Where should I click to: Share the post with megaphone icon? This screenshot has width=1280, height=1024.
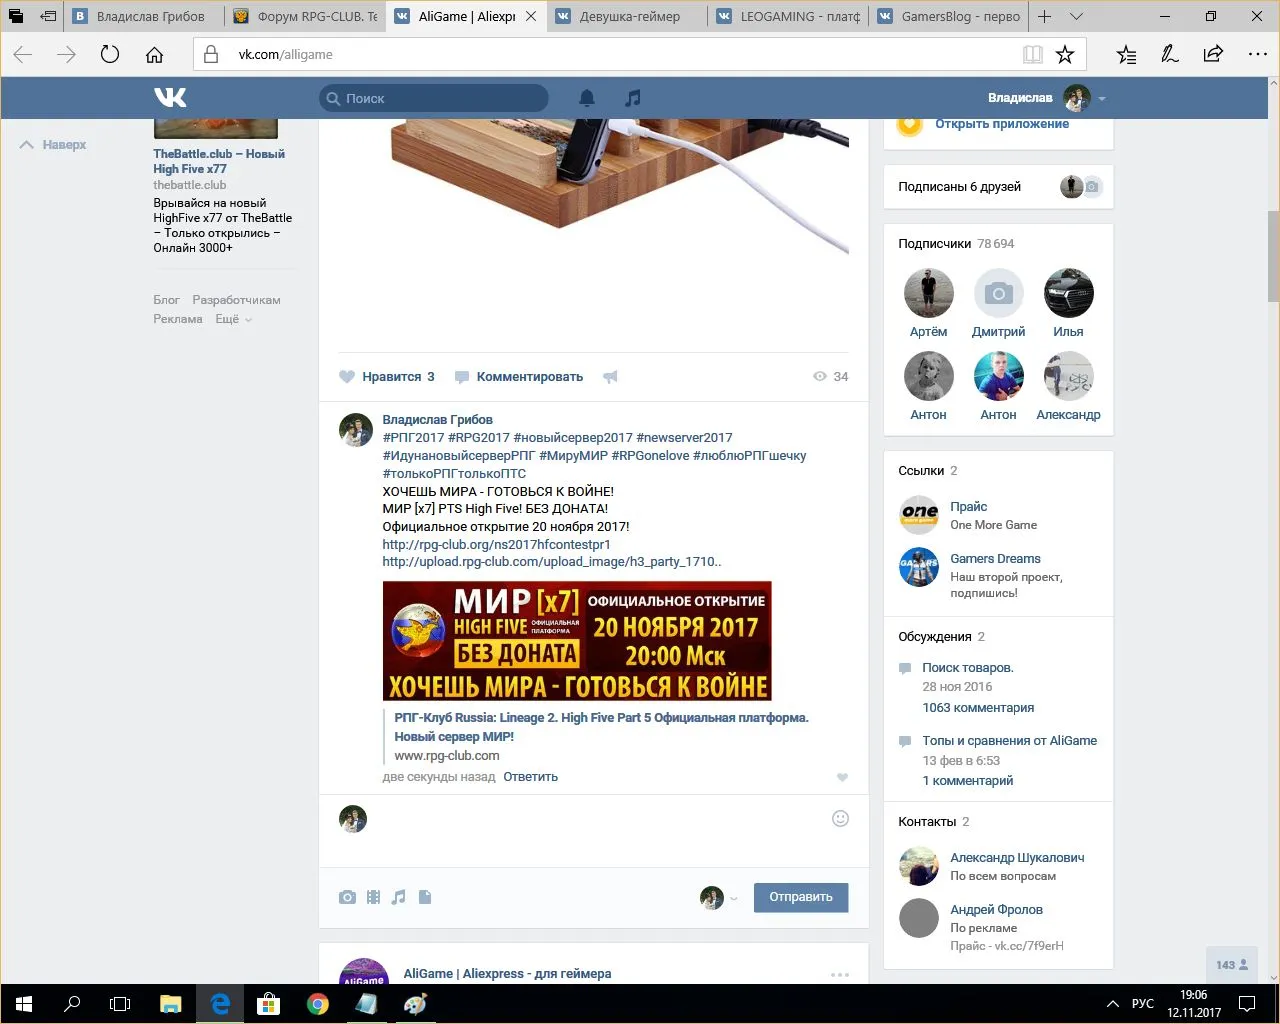coord(610,377)
